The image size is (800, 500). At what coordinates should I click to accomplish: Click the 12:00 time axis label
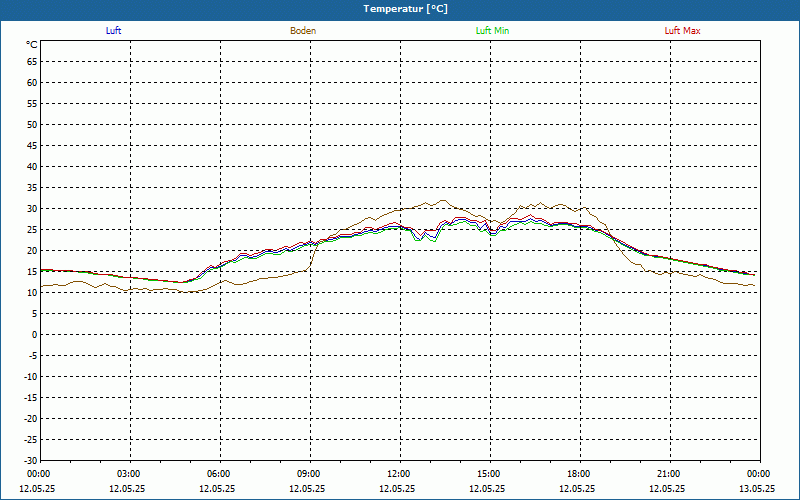tap(399, 474)
